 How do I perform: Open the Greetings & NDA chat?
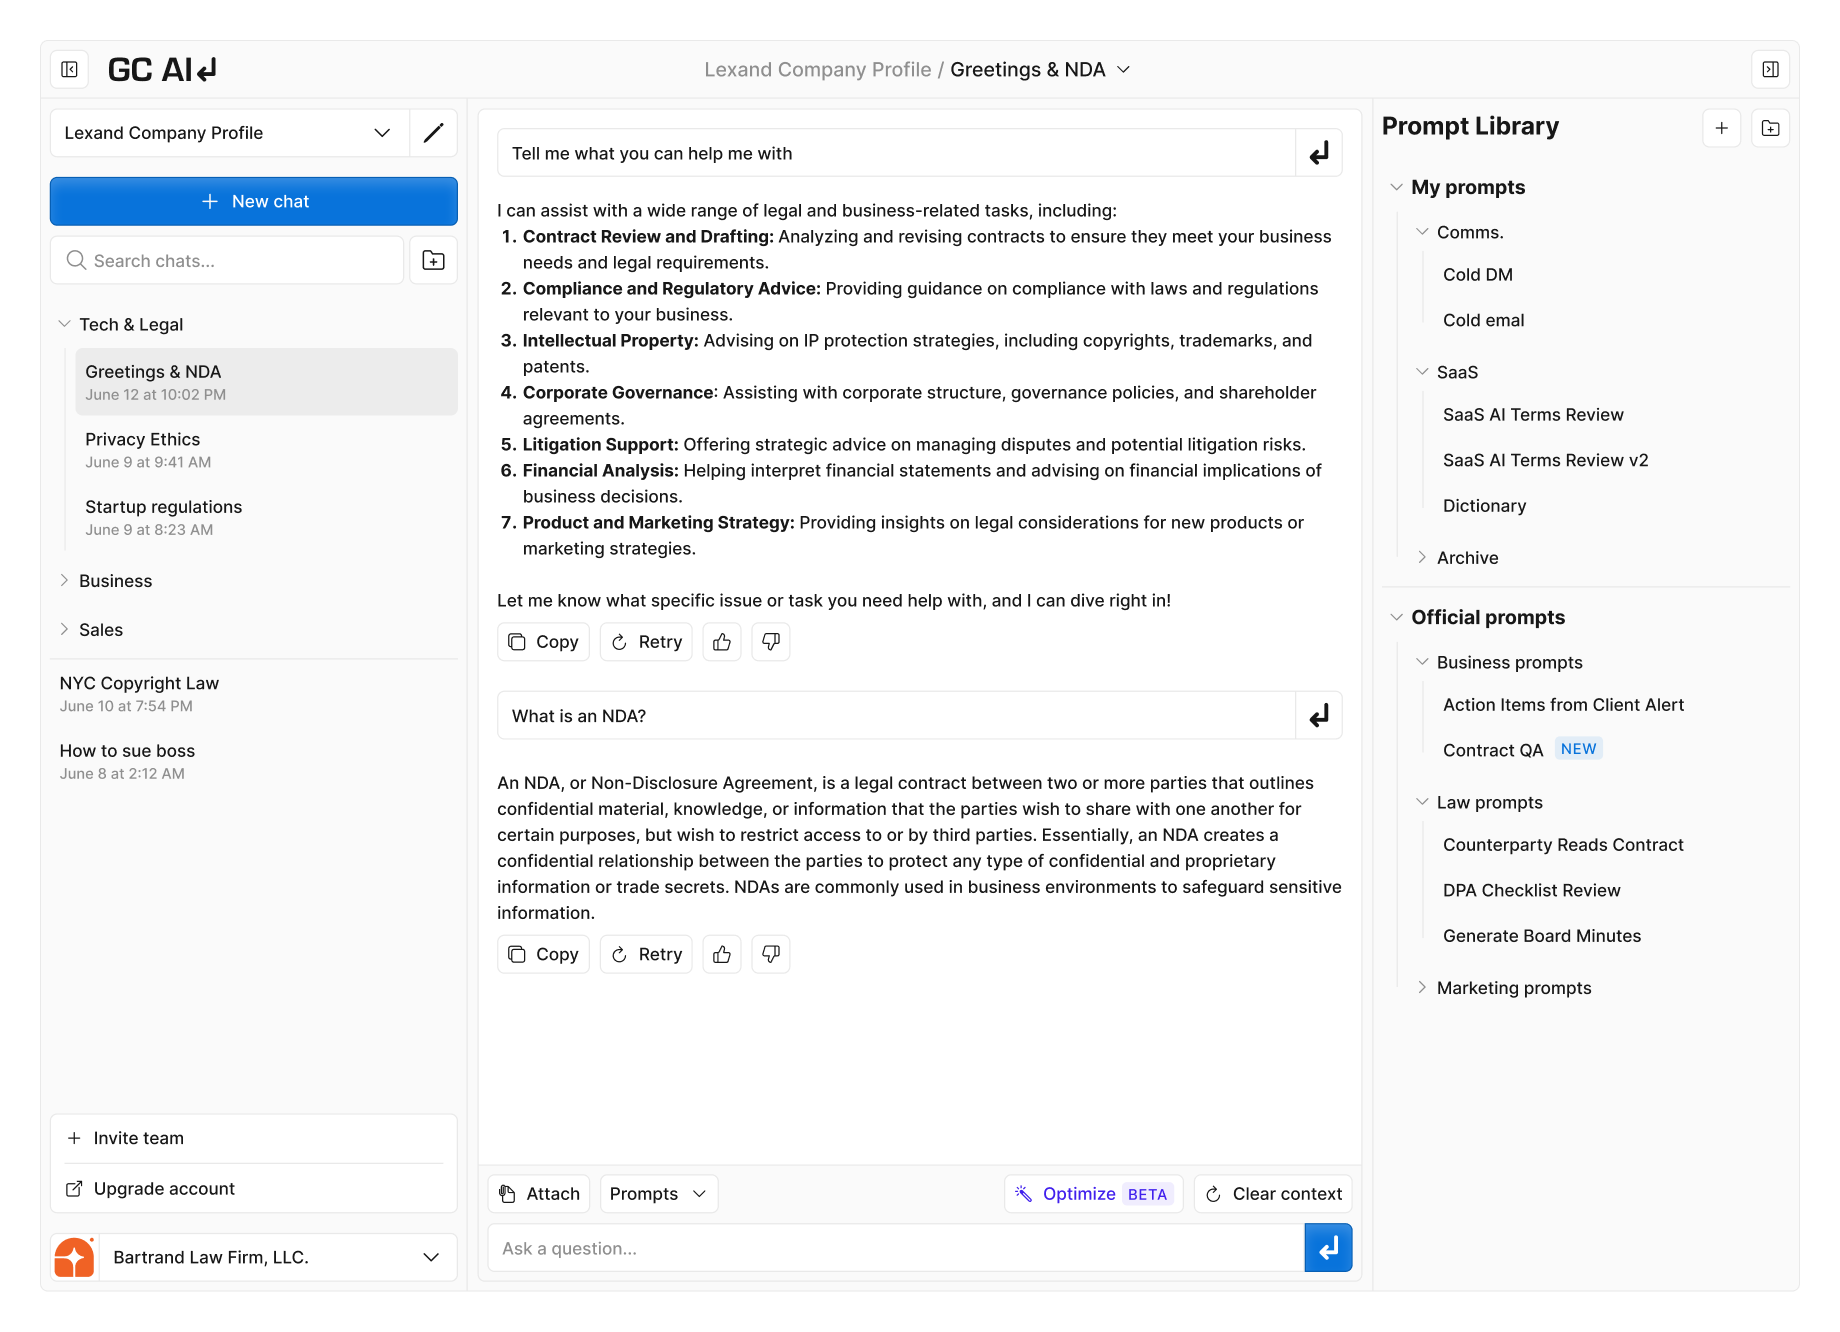point(266,382)
